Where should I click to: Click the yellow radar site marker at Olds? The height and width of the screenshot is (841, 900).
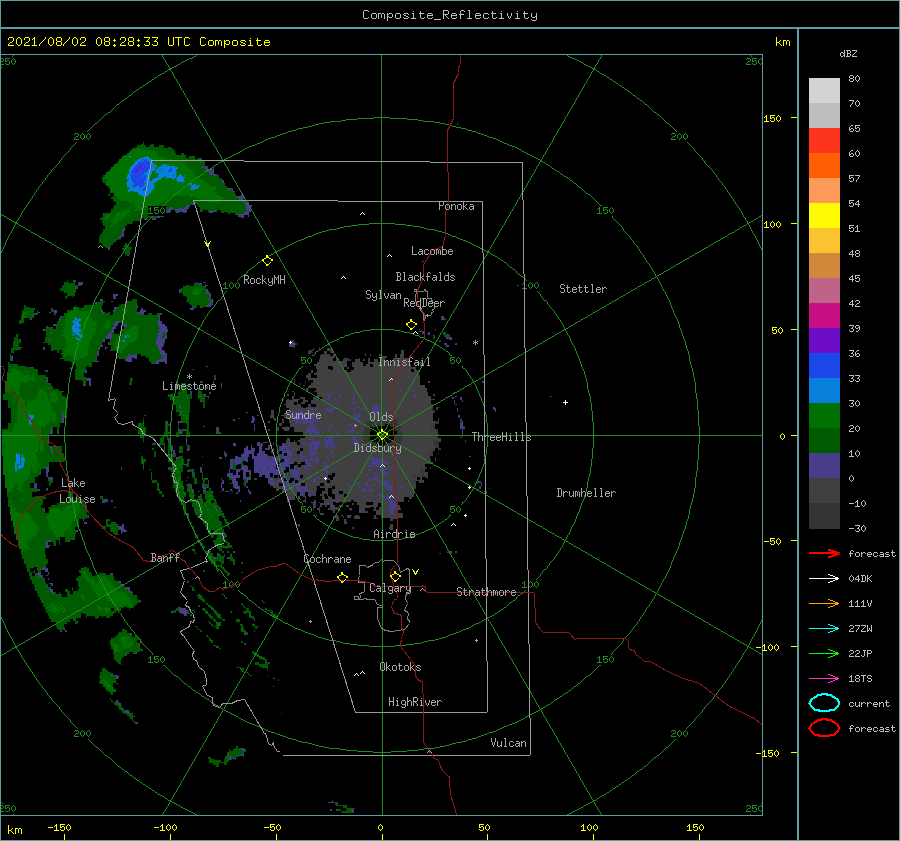382,435
